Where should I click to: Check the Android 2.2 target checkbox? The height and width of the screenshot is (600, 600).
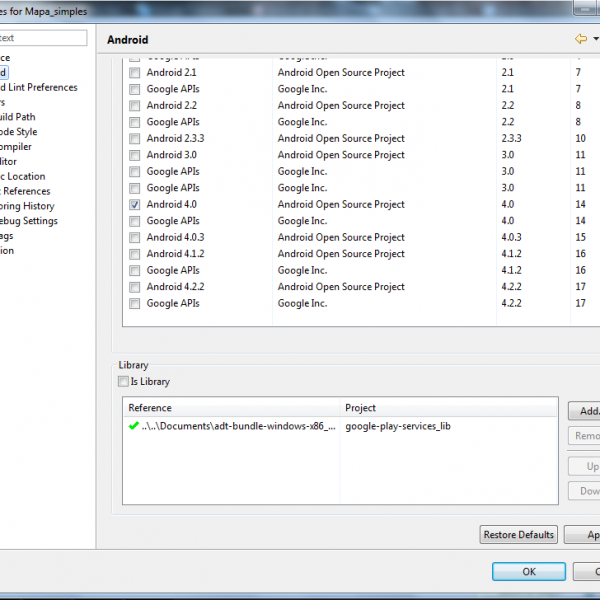point(134,106)
